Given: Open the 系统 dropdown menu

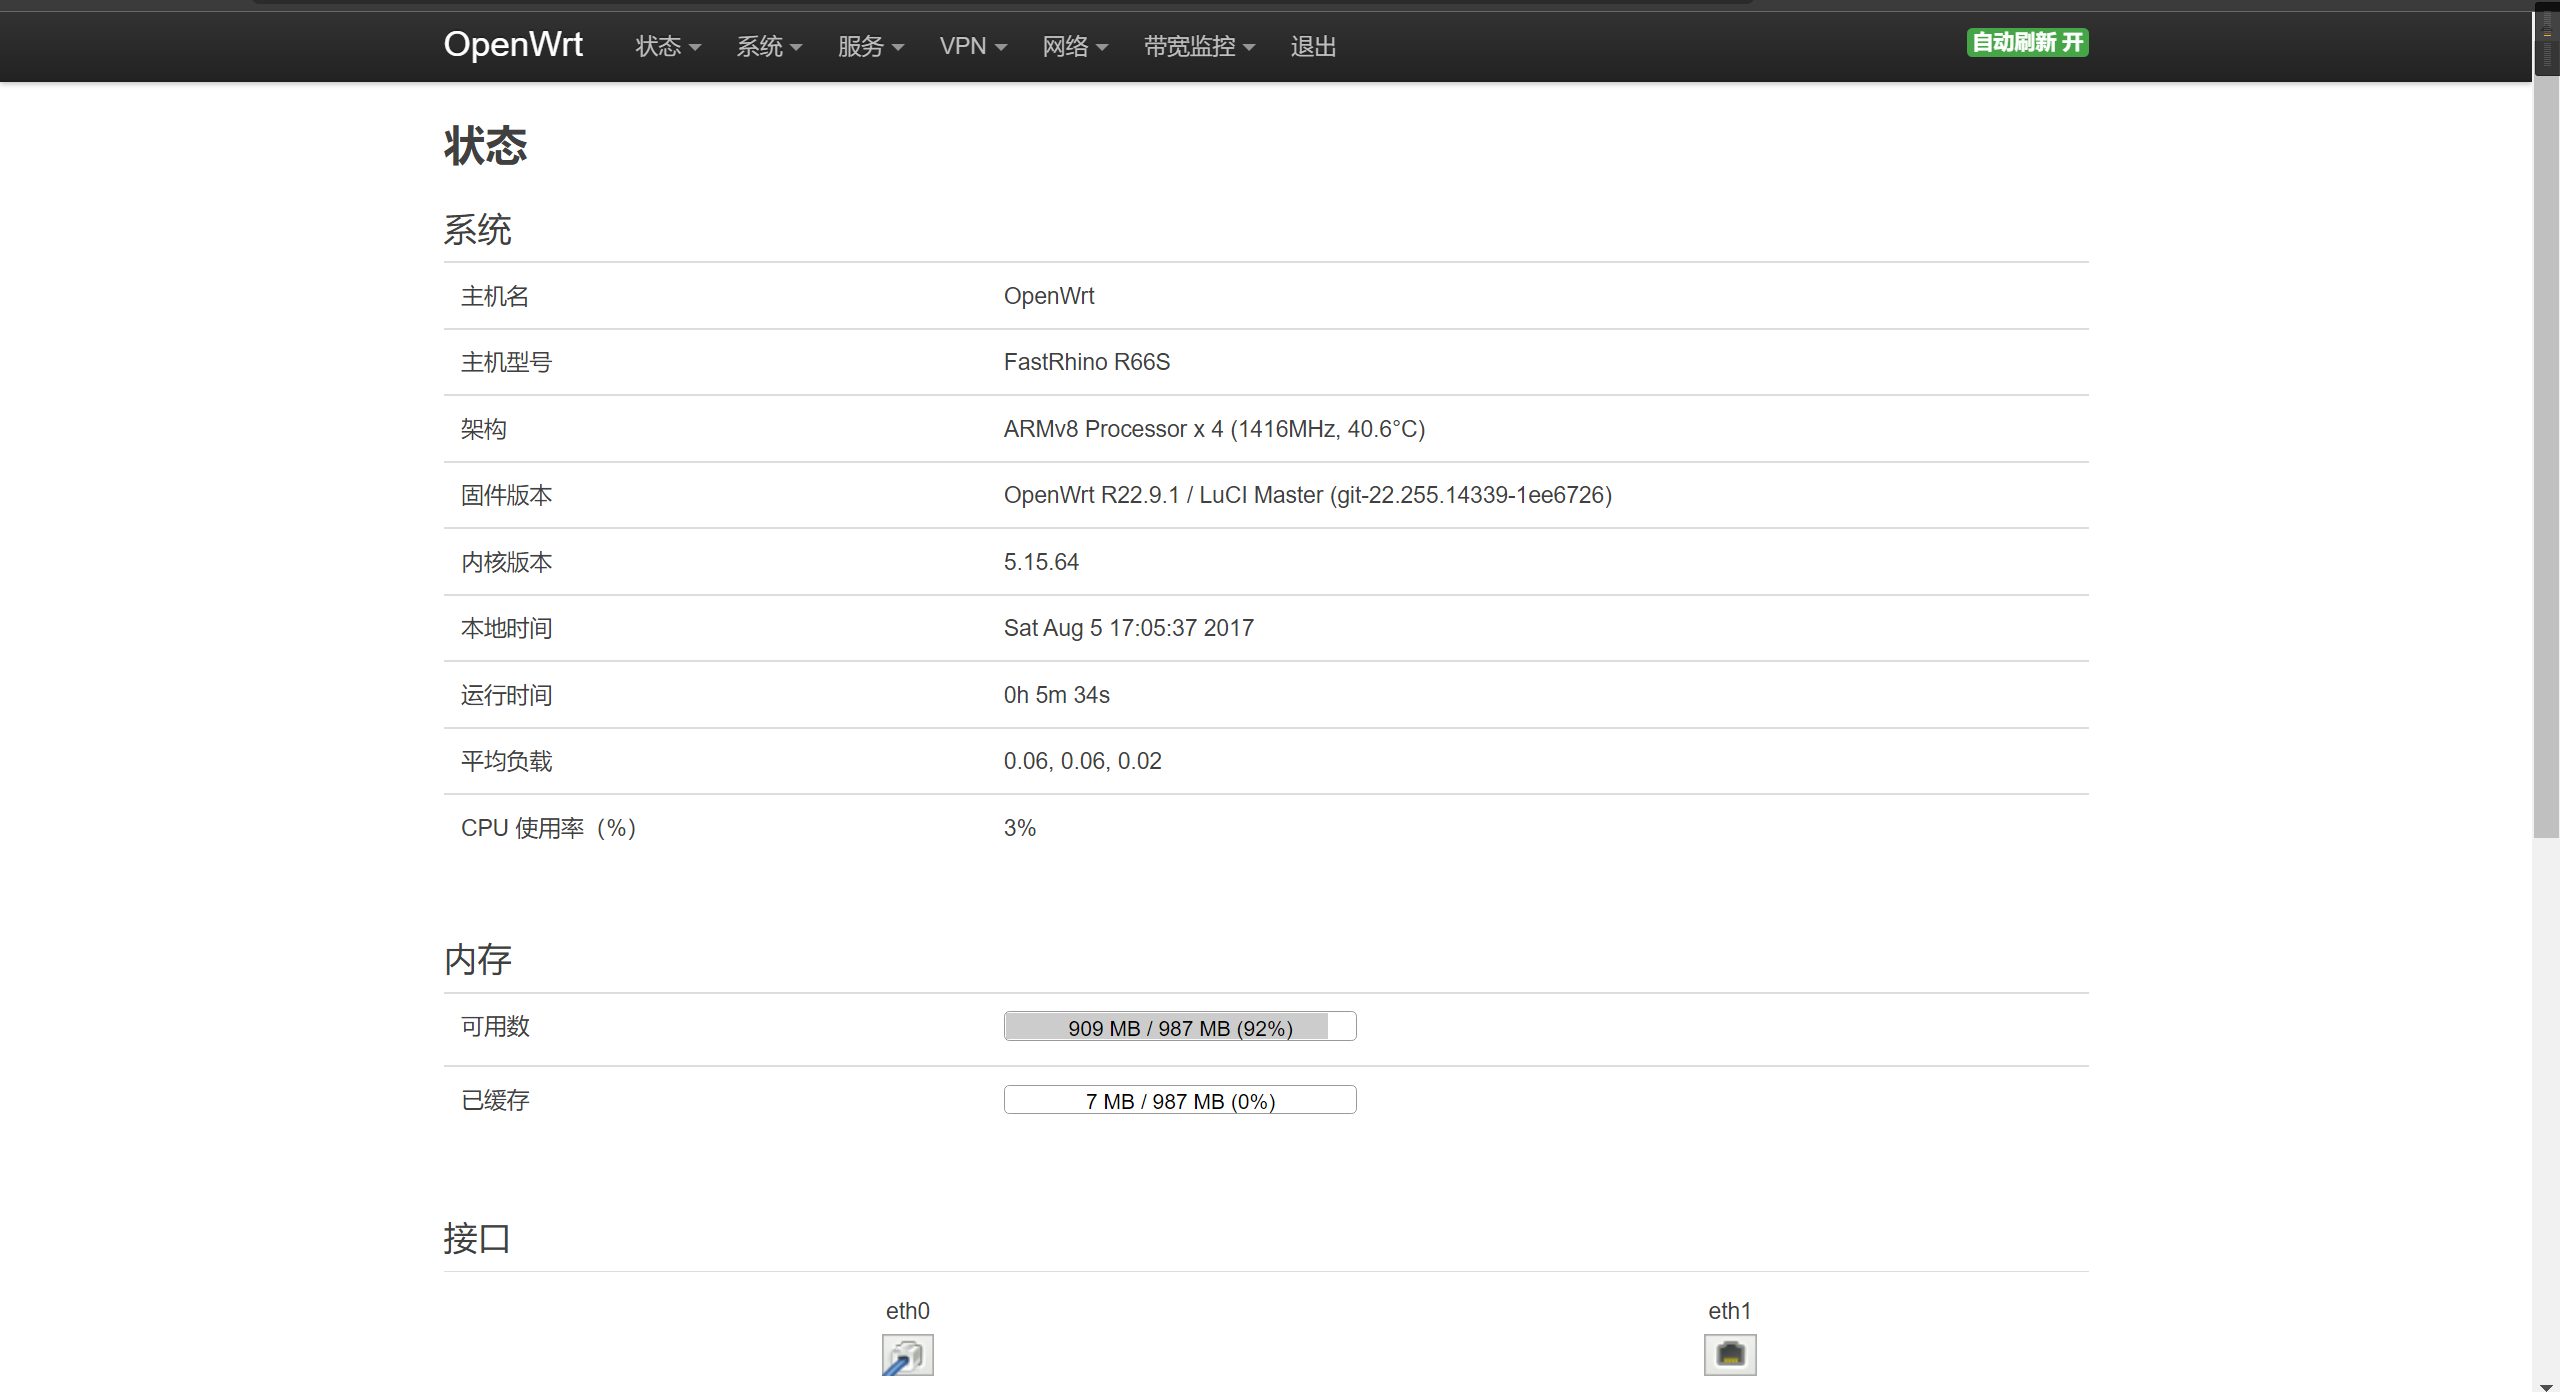Looking at the screenshot, I should (769, 46).
